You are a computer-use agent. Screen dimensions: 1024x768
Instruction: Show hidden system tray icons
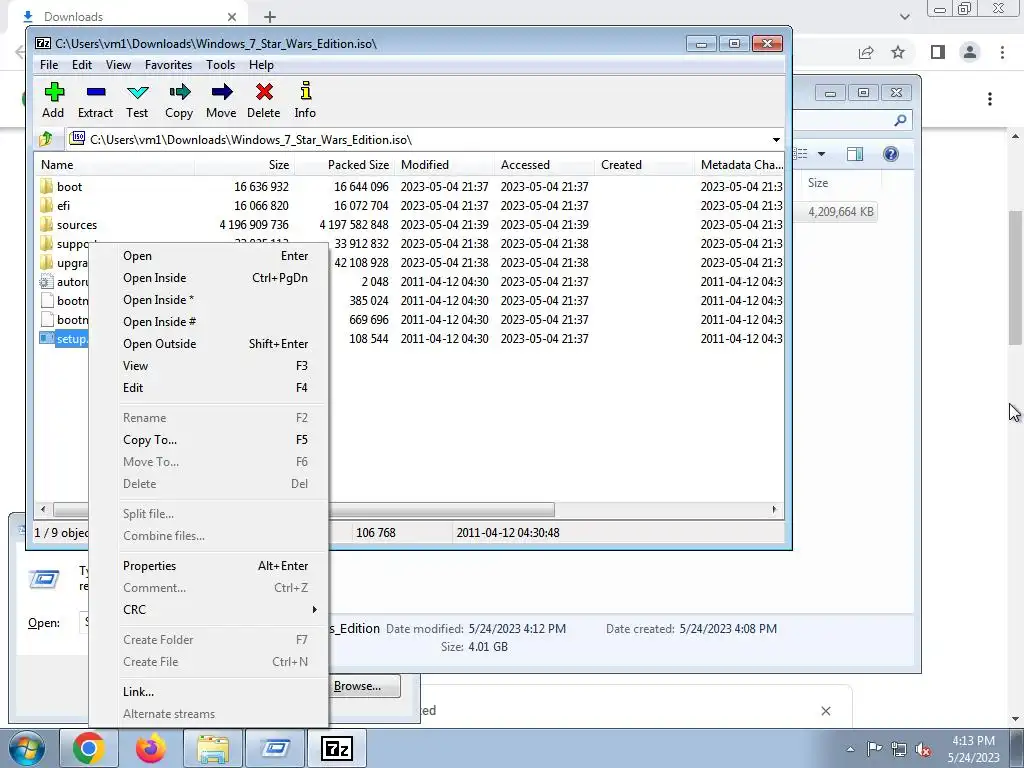click(850, 749)
